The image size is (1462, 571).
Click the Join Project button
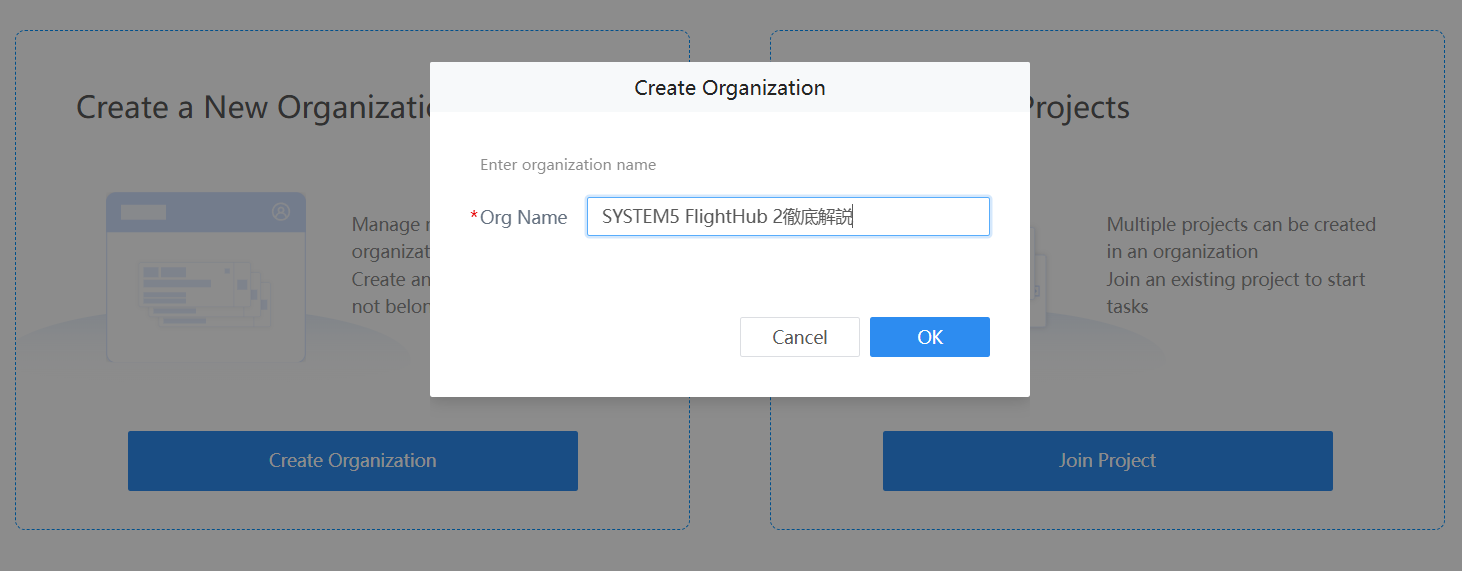(x=1108, y=461)
